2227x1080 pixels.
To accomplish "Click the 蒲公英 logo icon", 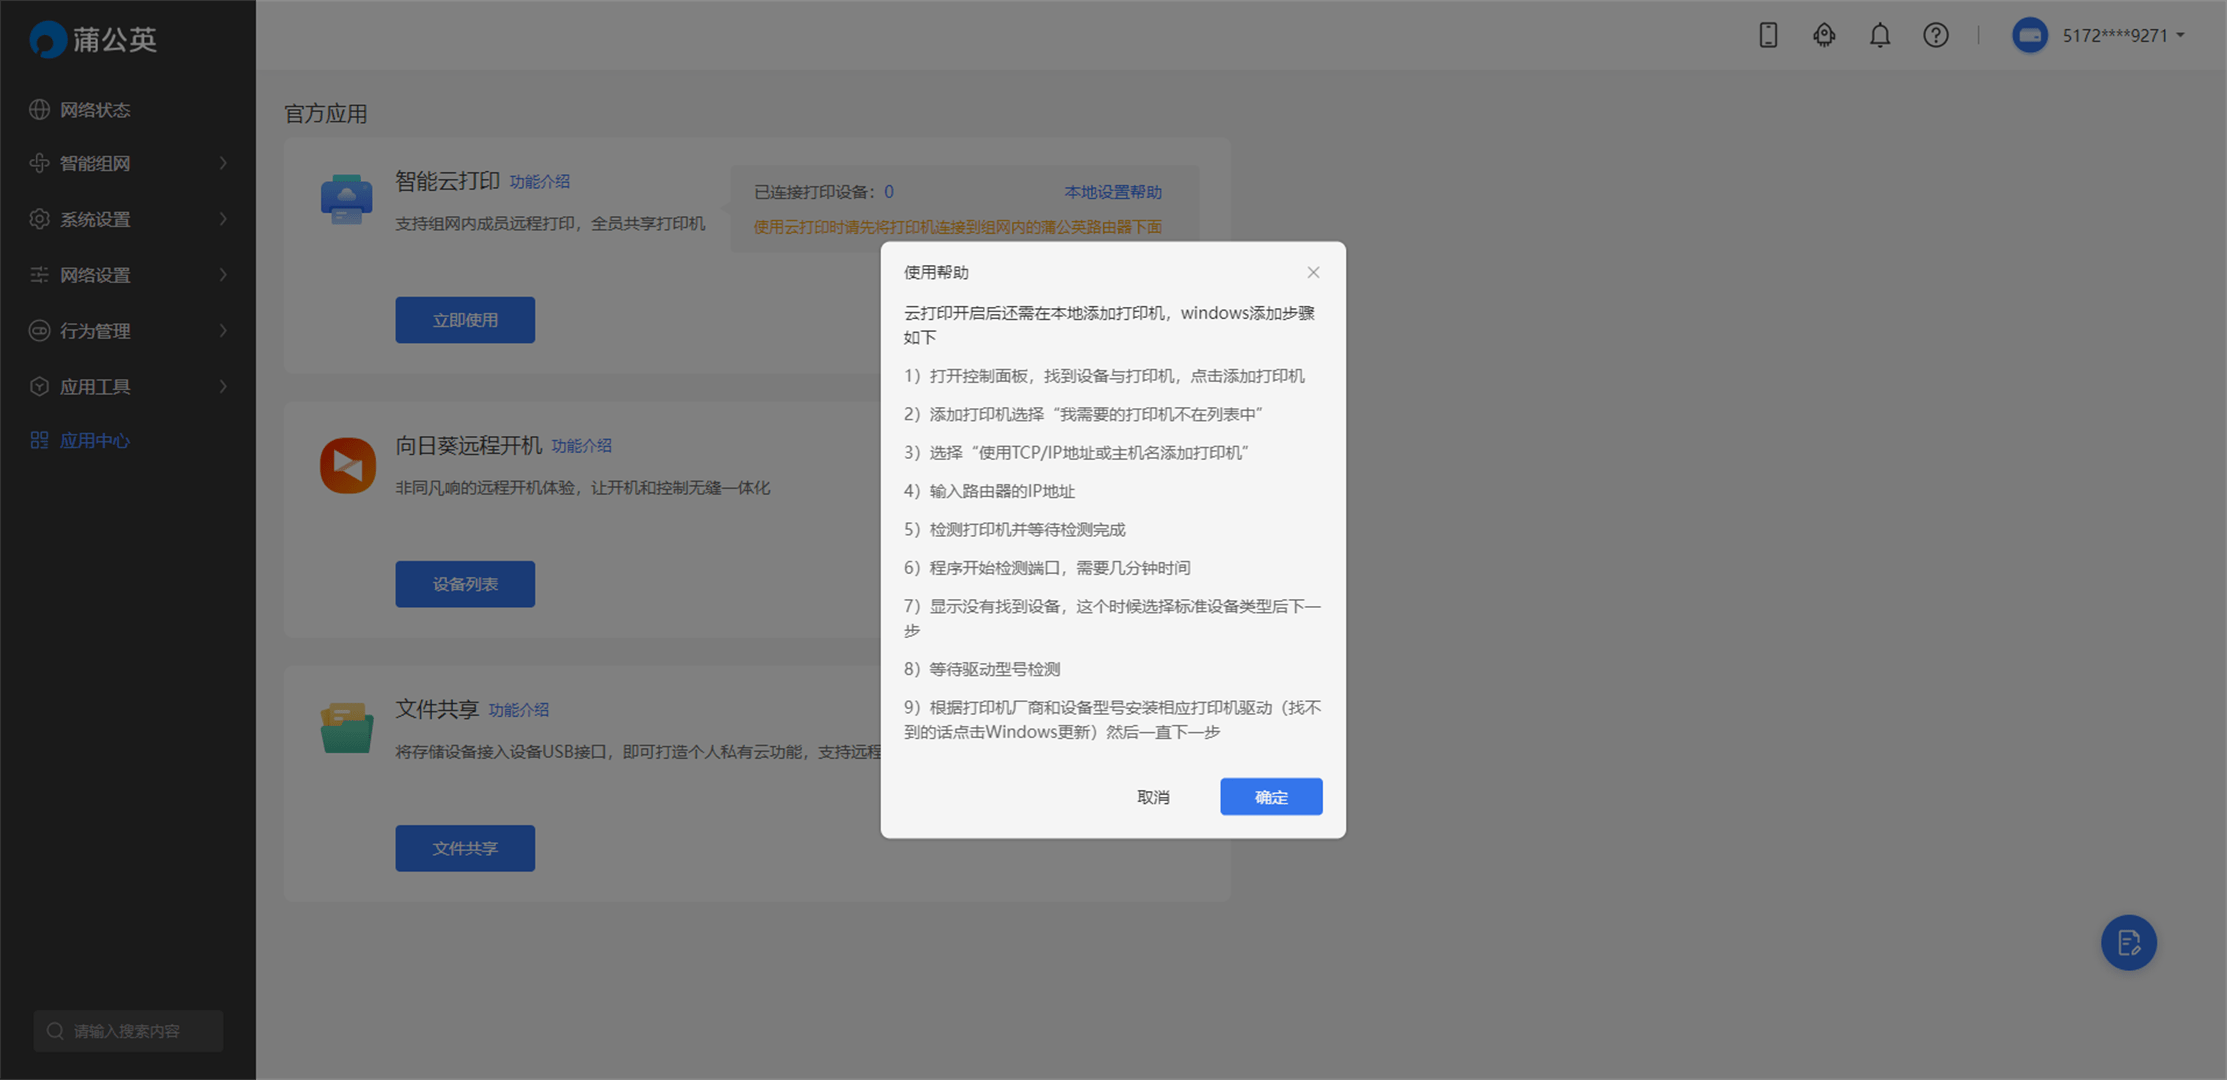I will (47, 39).
